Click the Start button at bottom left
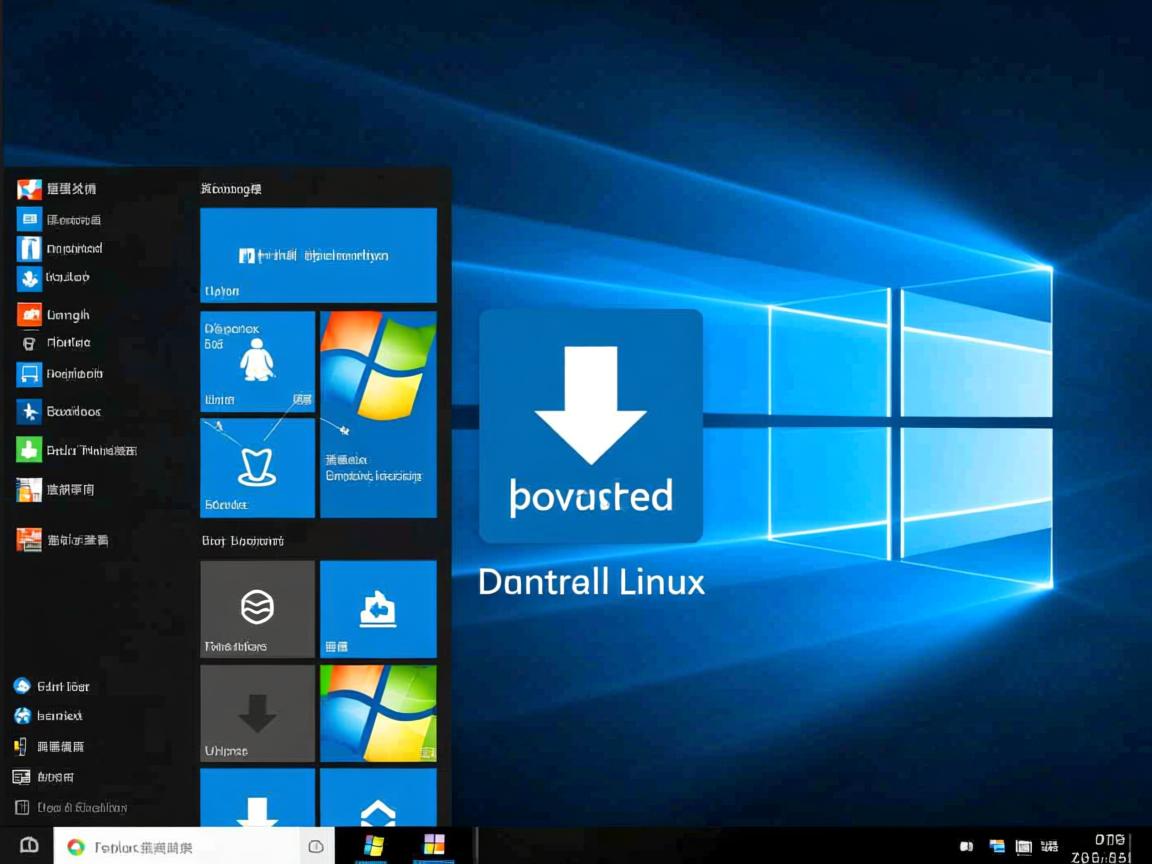 (29, 846)
